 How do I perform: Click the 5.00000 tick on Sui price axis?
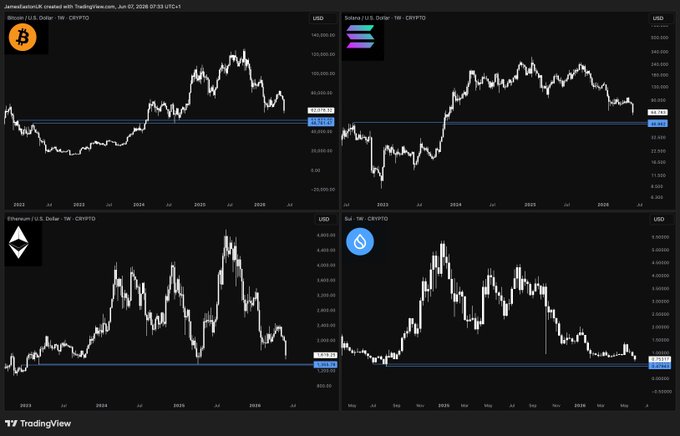(660, 250)
